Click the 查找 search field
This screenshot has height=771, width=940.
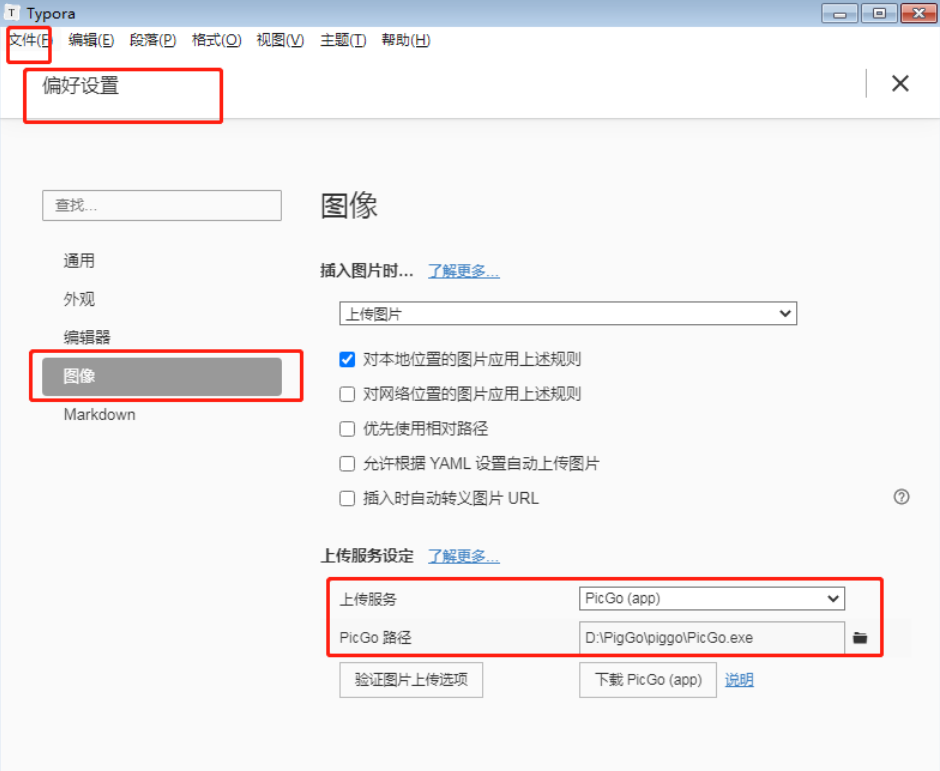162,206
